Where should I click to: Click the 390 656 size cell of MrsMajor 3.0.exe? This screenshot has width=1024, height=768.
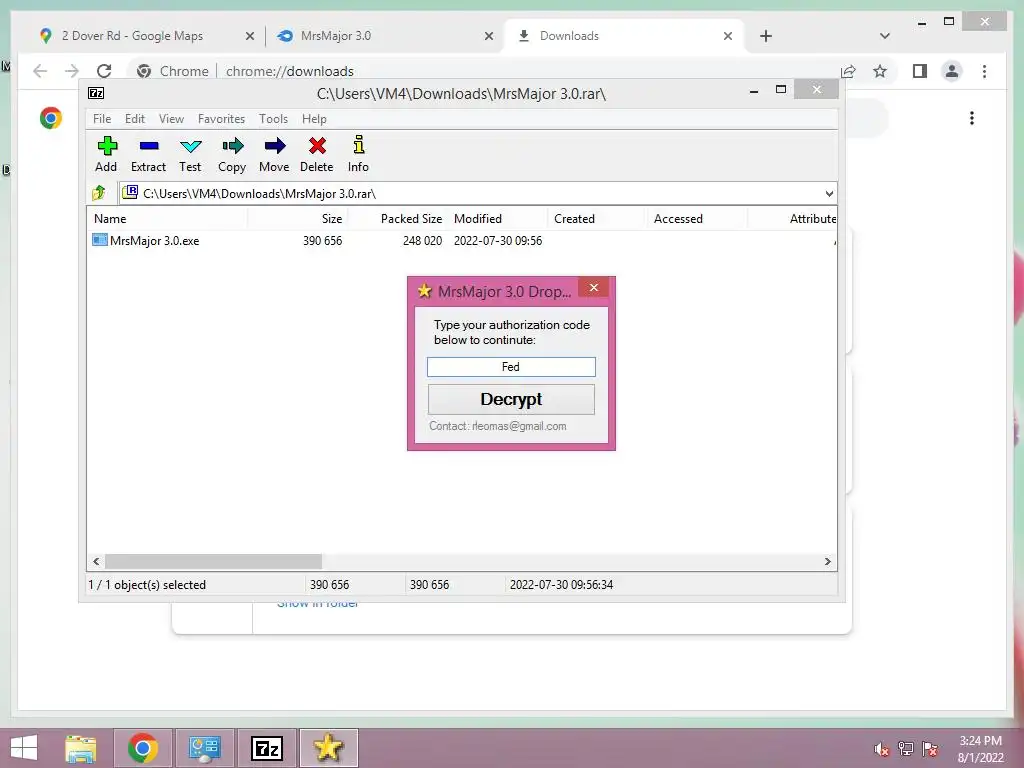click(x=323, y=240)
